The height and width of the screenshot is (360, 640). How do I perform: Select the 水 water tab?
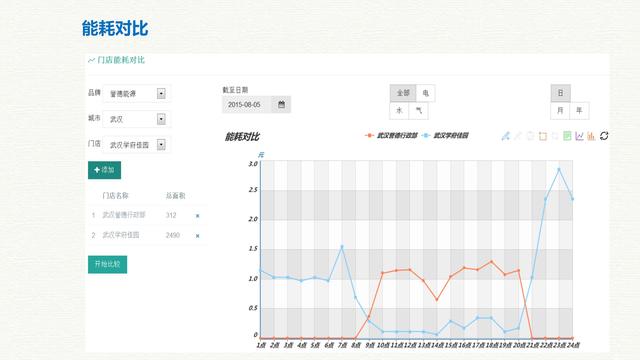click(x=399, y=111)
